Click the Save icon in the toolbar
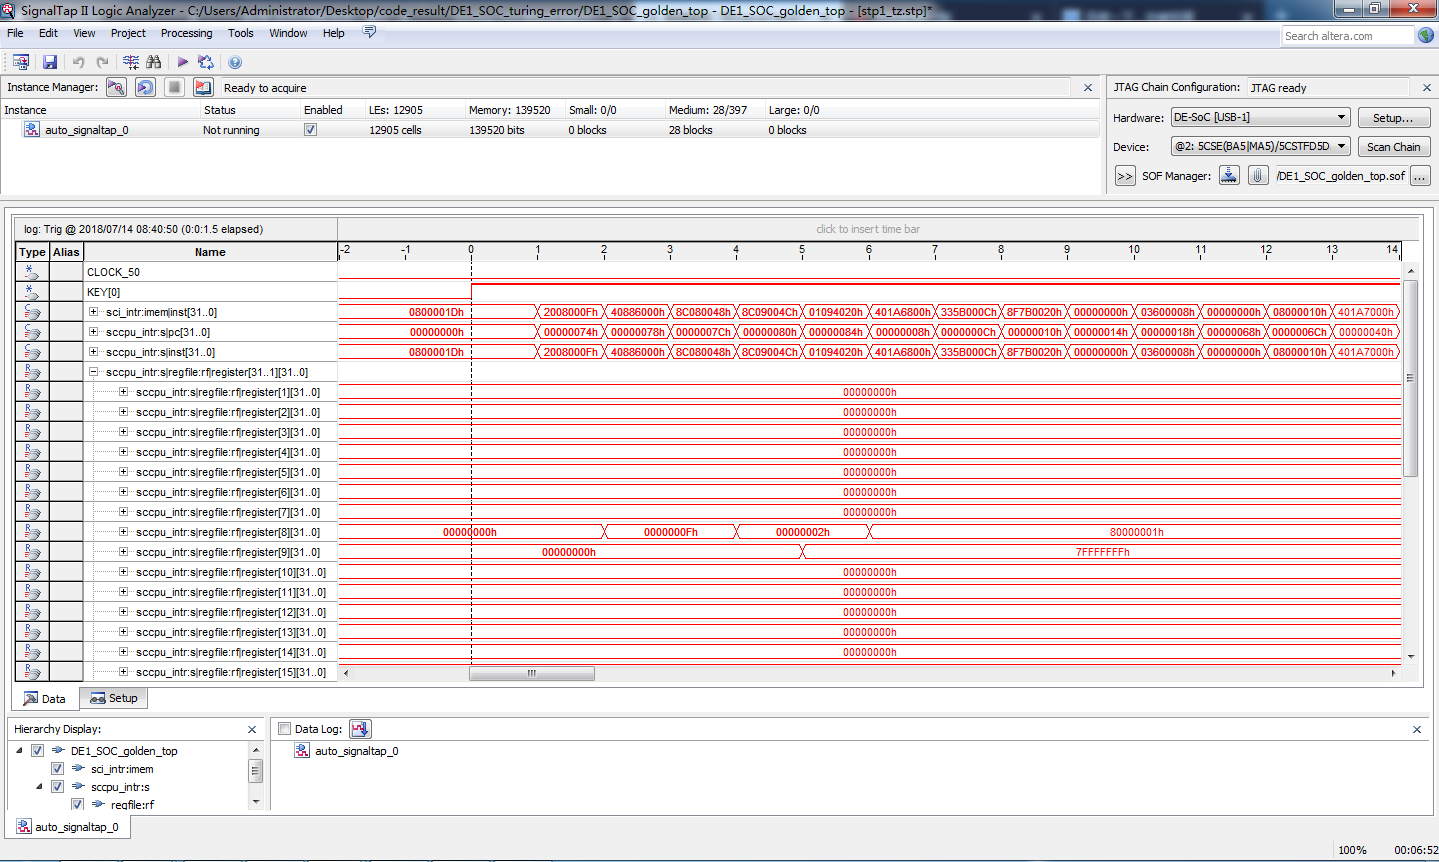 pos(50,62)
